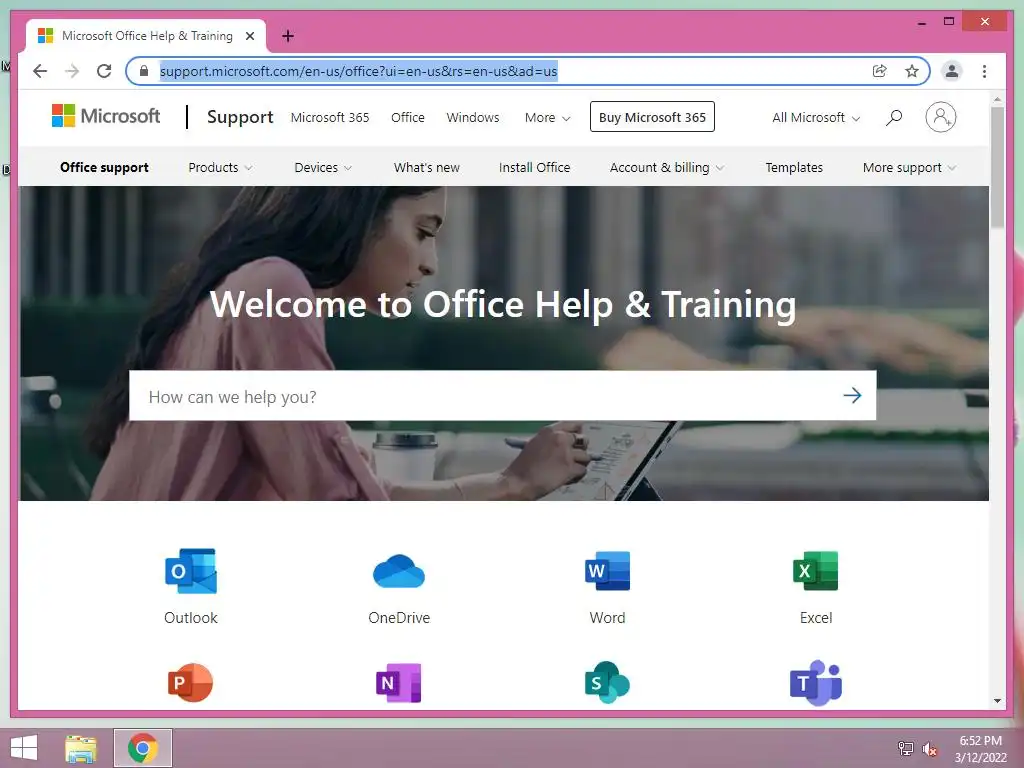Open Chrome's three-dot menu

click(x=984, y=71)
